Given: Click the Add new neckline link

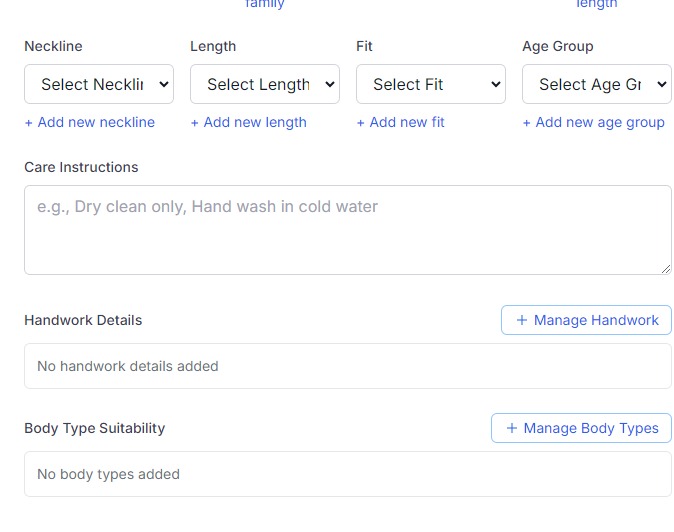Looking at the screenshot, I should point(90,122).
